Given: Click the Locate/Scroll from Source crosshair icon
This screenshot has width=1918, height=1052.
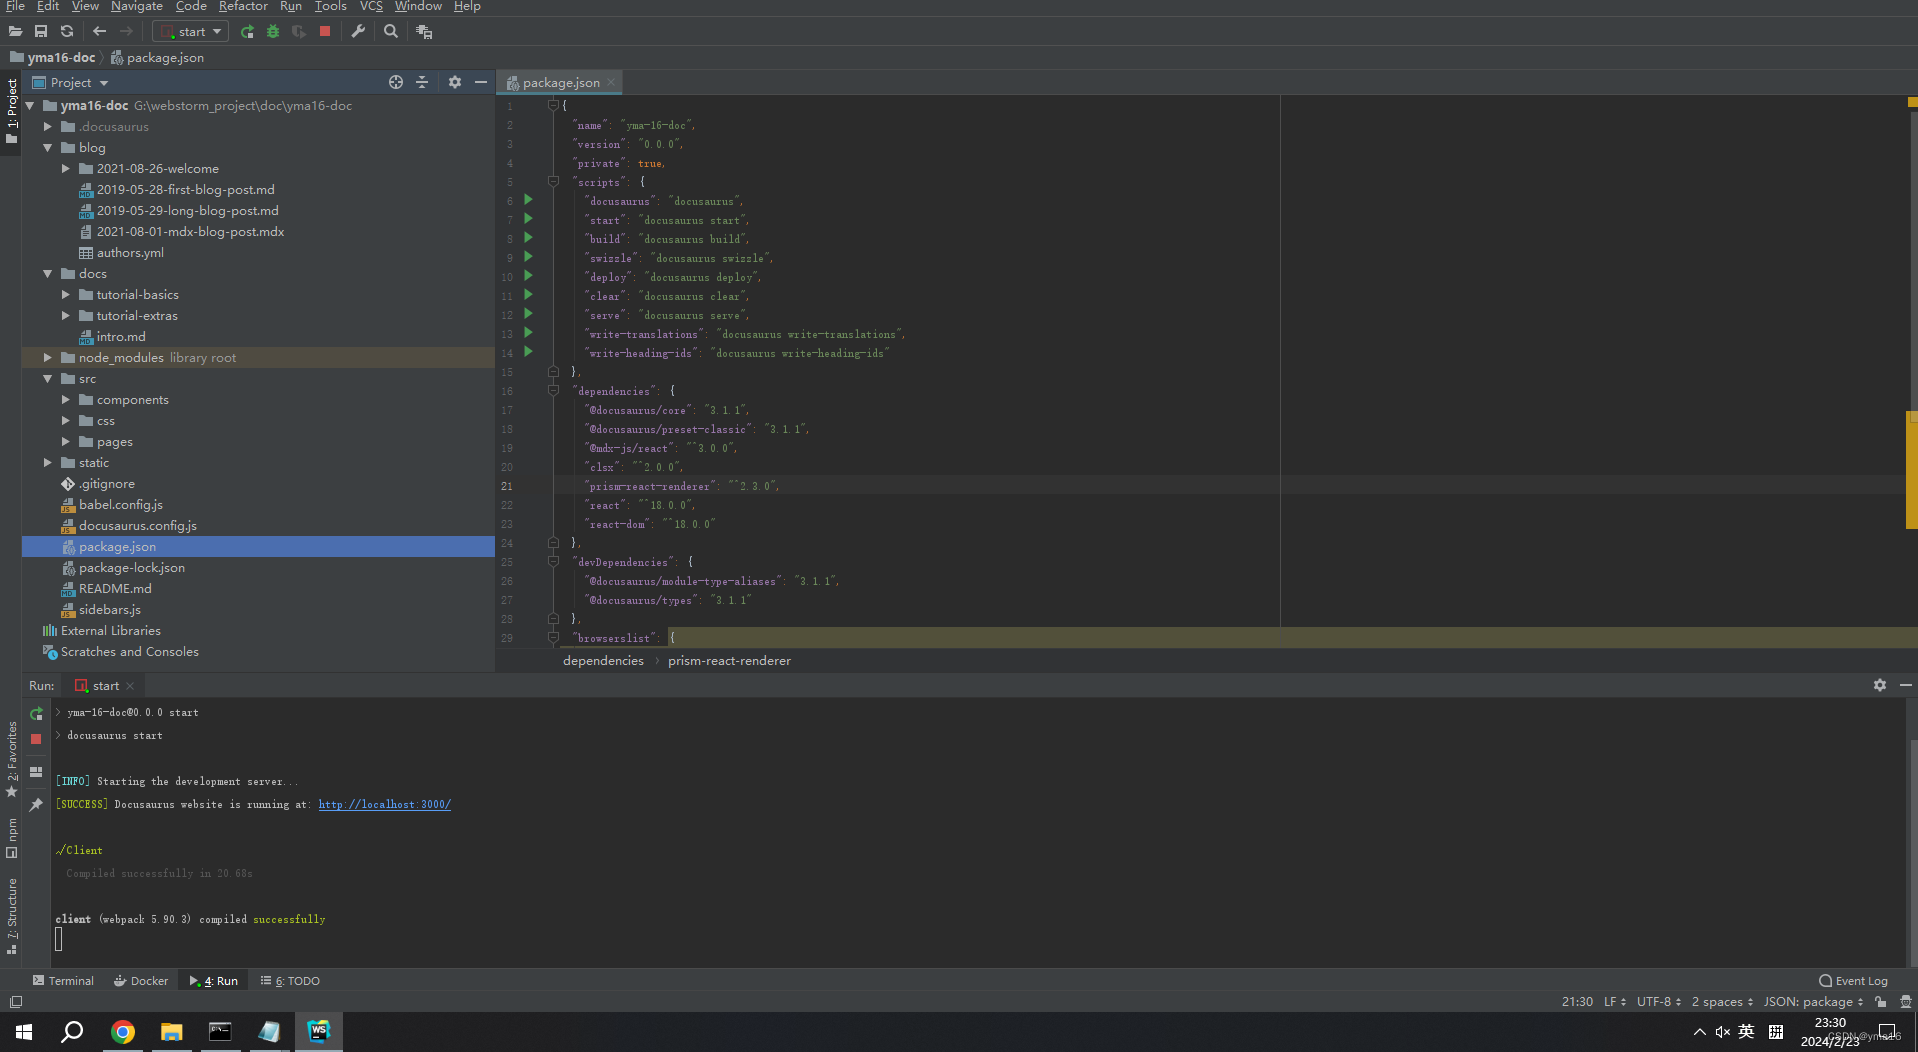Looking at the screenshot, I should 396,82.
